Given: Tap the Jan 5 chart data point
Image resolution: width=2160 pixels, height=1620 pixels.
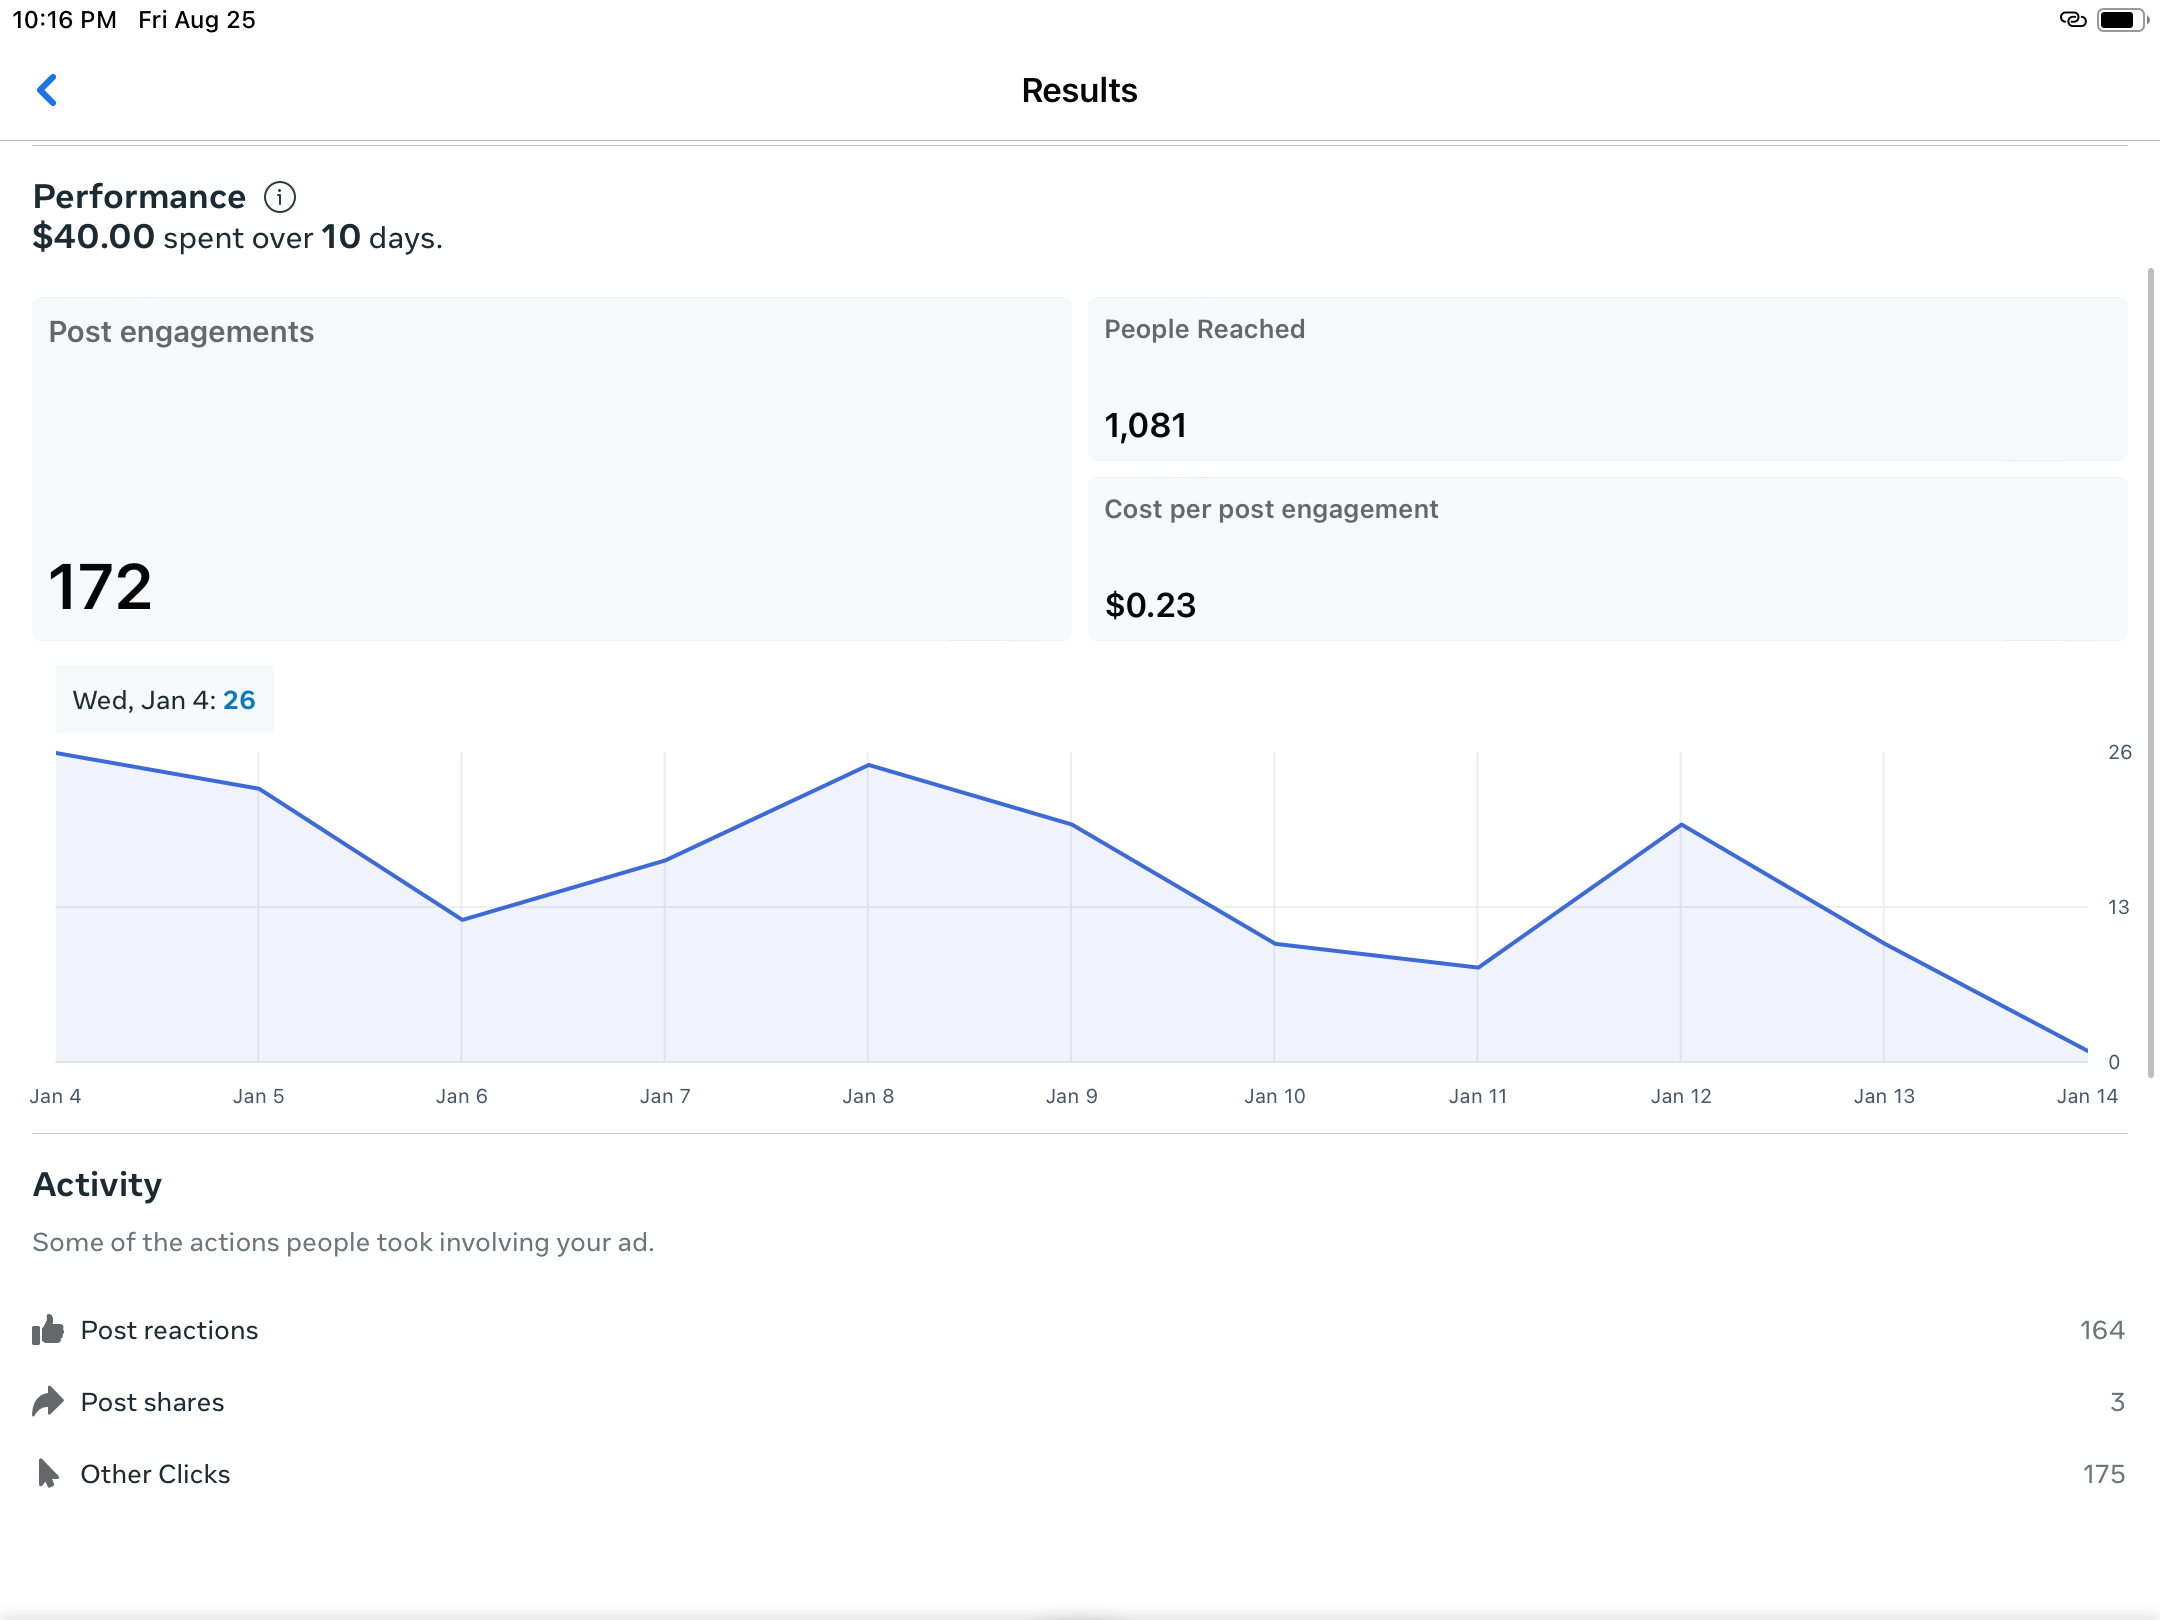Looking at the screenshot, I should tap(259, 789).
